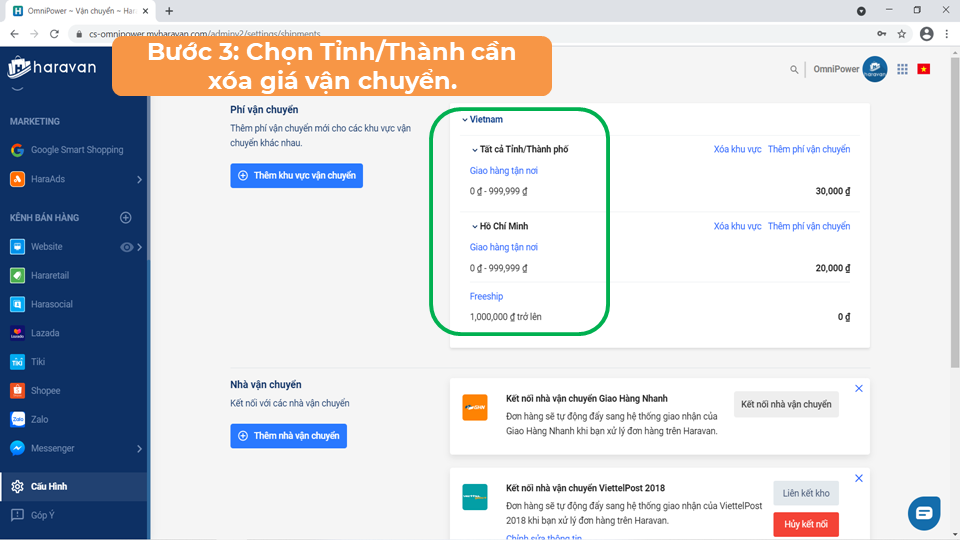Viewport: 960px width, 540px height.
Task: Collapse the Hồ Chí Minh zone
Action: (474, 227)
